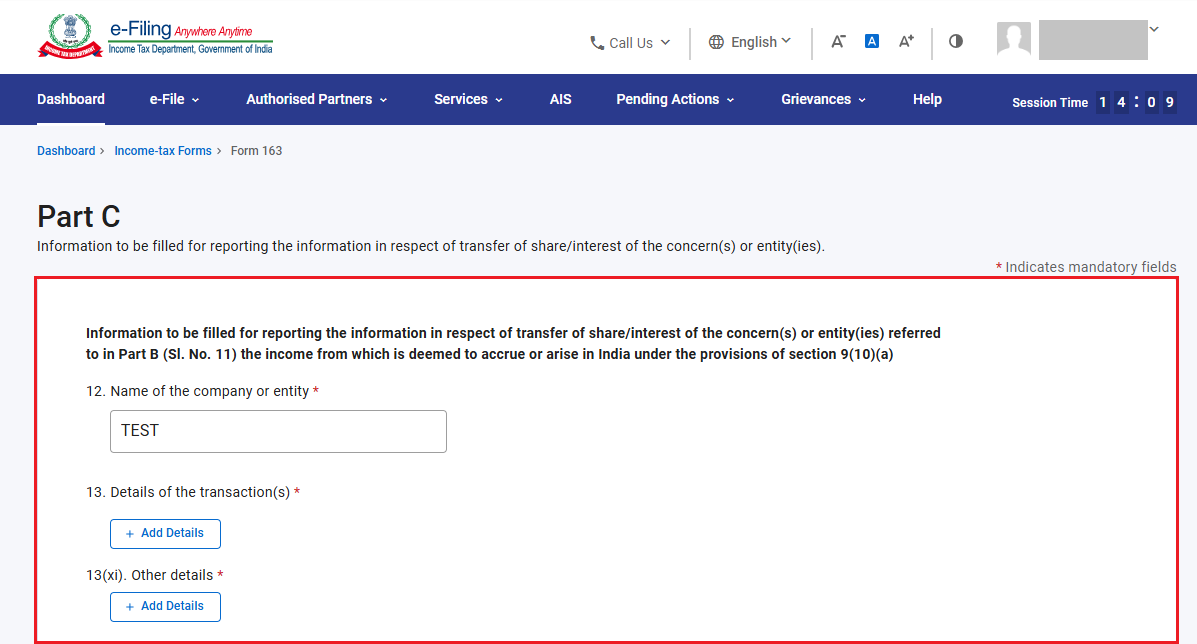The image size is (1197, 644).
Task: Toggle high contrast mode icon
Action: click(956, 41)
